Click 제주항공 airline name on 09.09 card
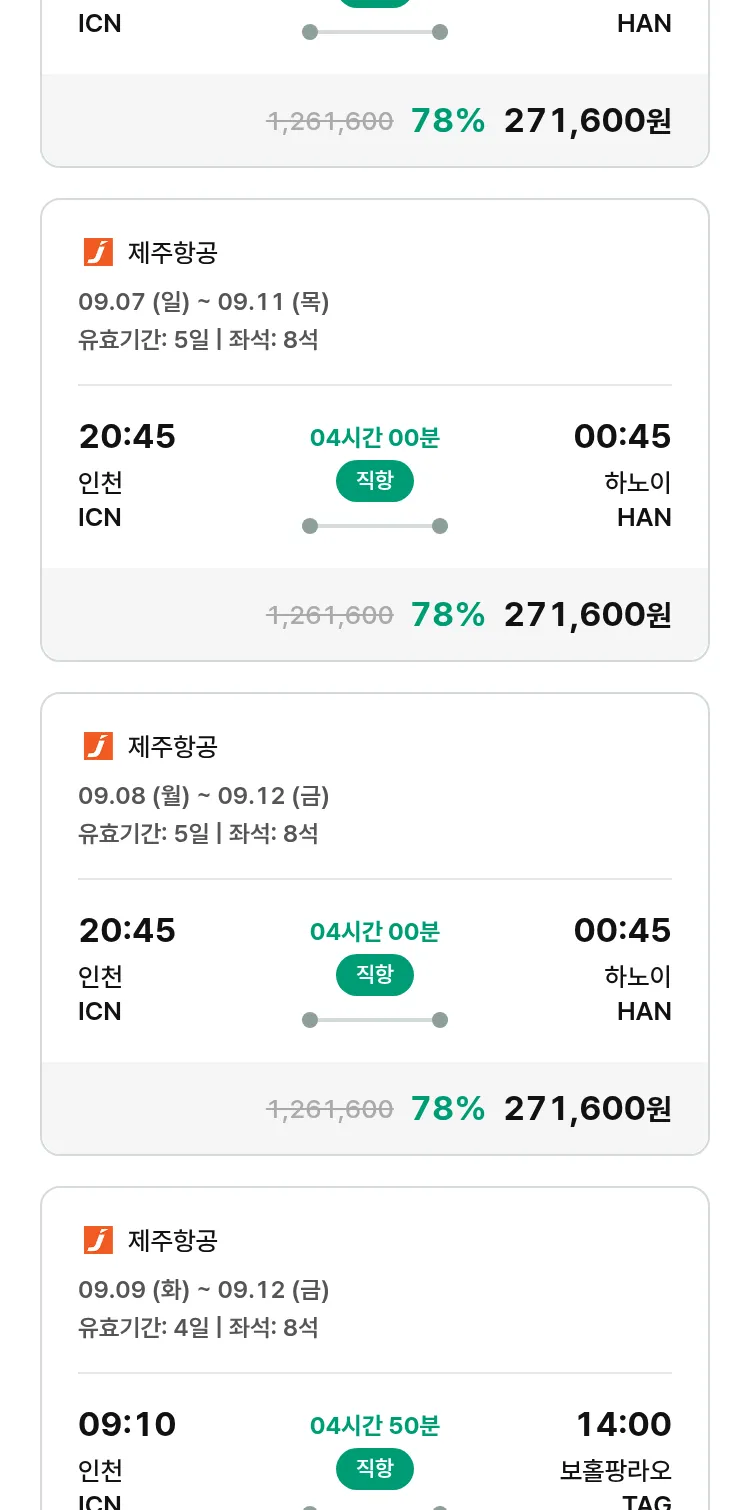The image size is (750, 1510). point(172,1240)
